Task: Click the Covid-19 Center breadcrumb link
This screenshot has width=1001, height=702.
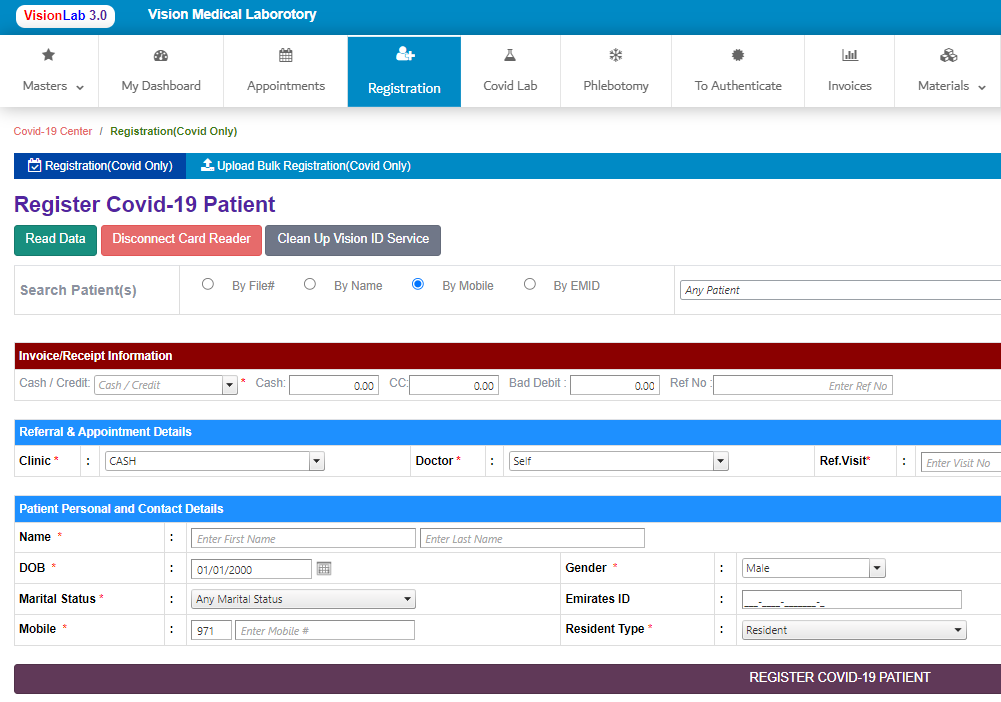Action: [53, 131]
